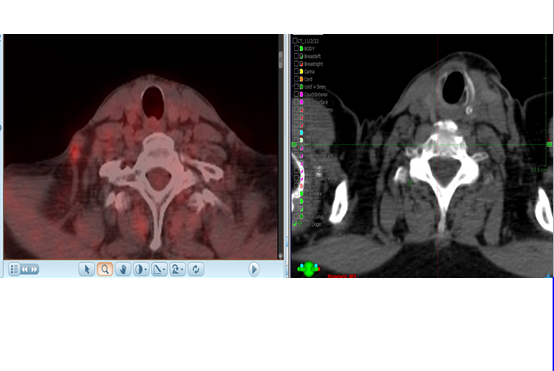This screenshot has width=554, height=371.
Task: Select CT_11/2/22 label in structure list
Action: (308, 41)
